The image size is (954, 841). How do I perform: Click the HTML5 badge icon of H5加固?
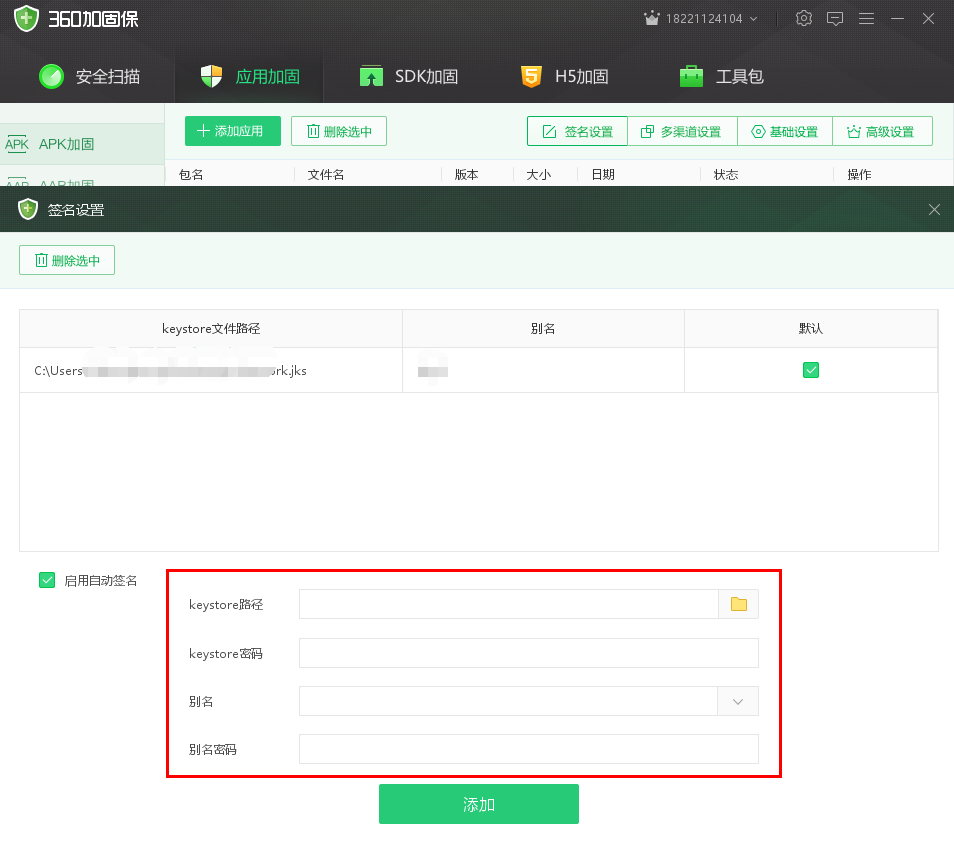531,77
